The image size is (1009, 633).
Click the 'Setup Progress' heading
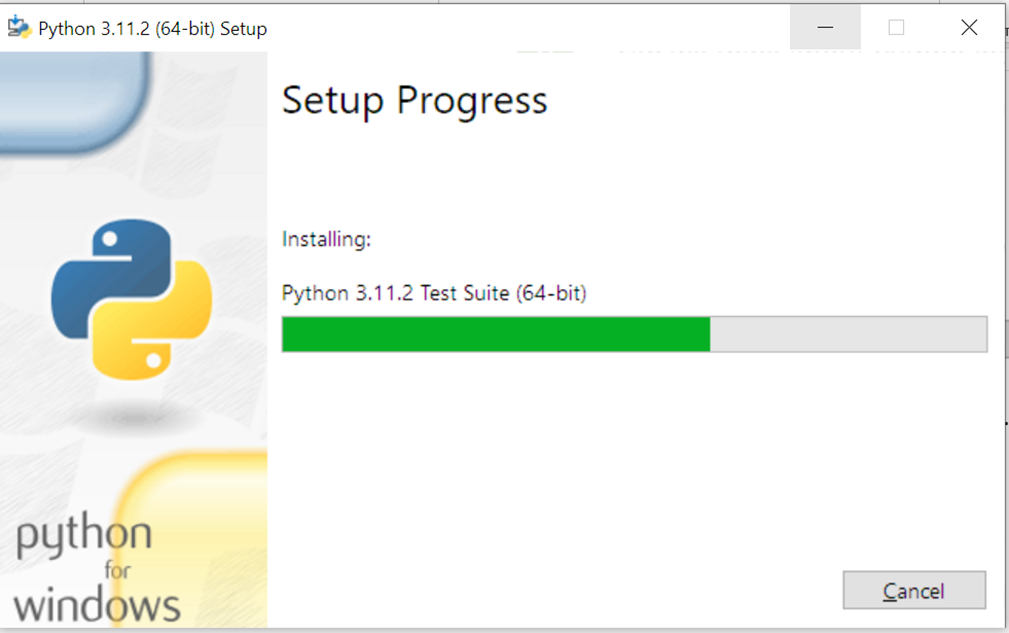tap(414, 100)
